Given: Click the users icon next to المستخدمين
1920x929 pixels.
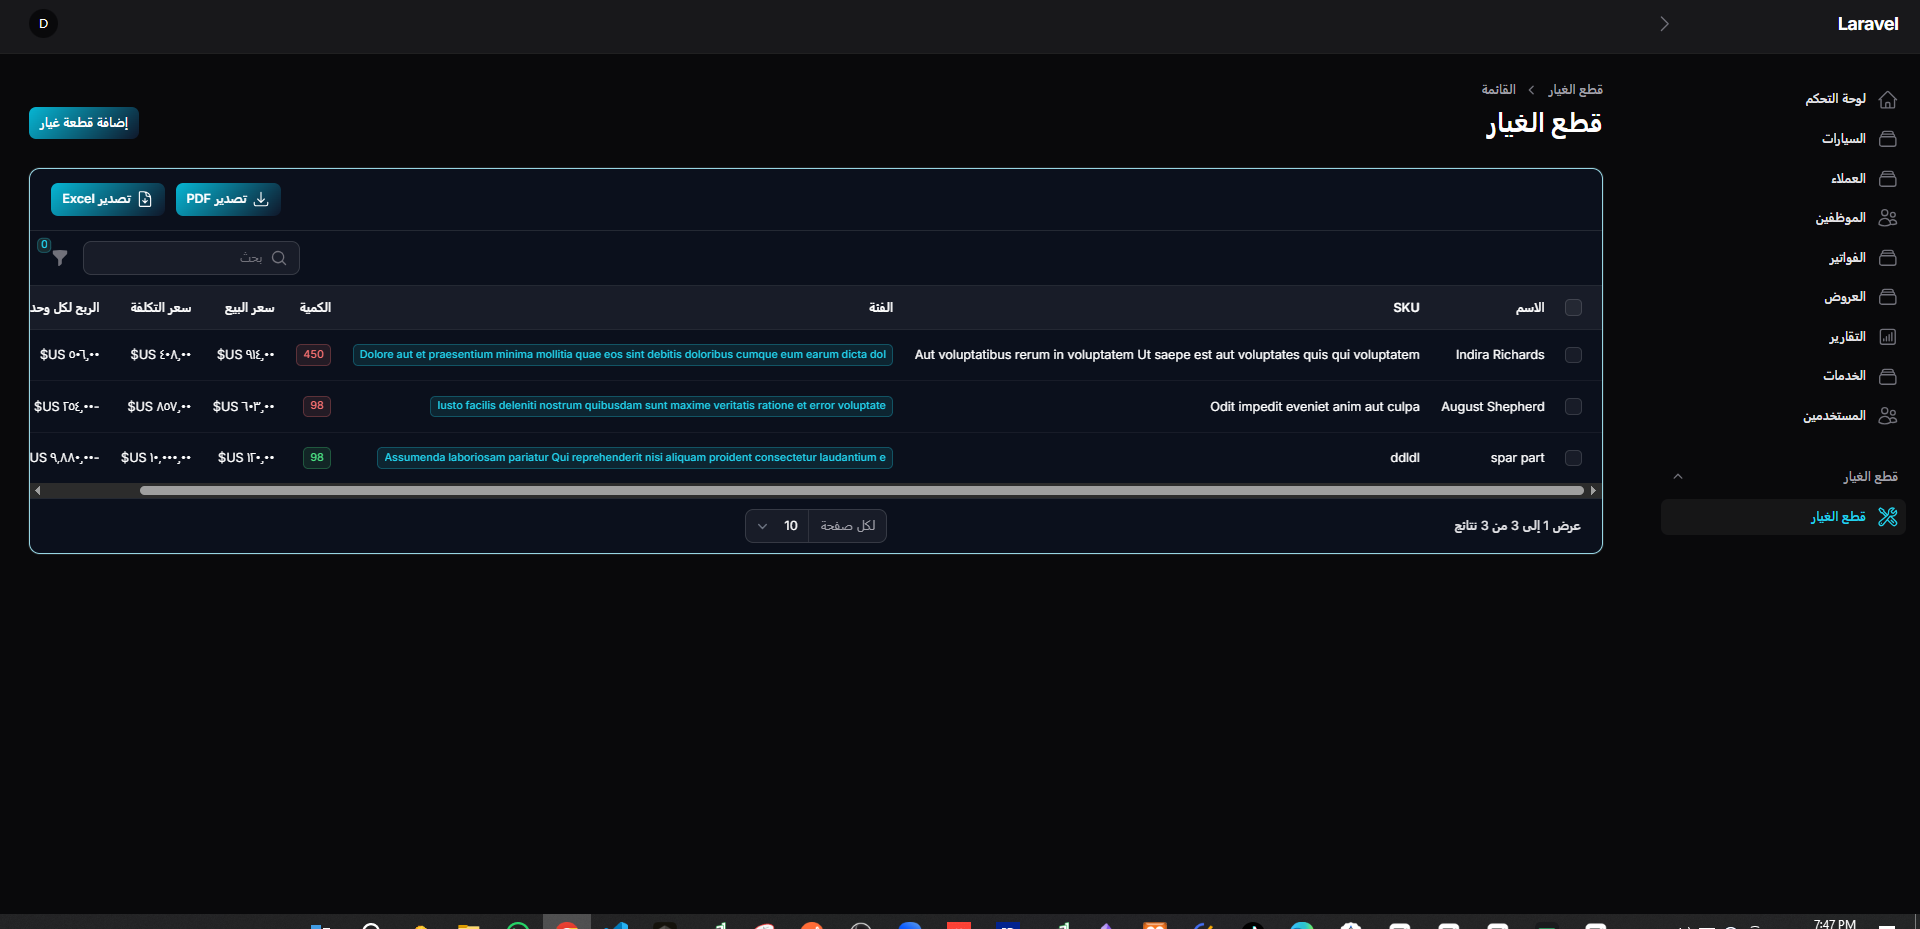Looking at the screenshot, I should tap(1887, 416).
